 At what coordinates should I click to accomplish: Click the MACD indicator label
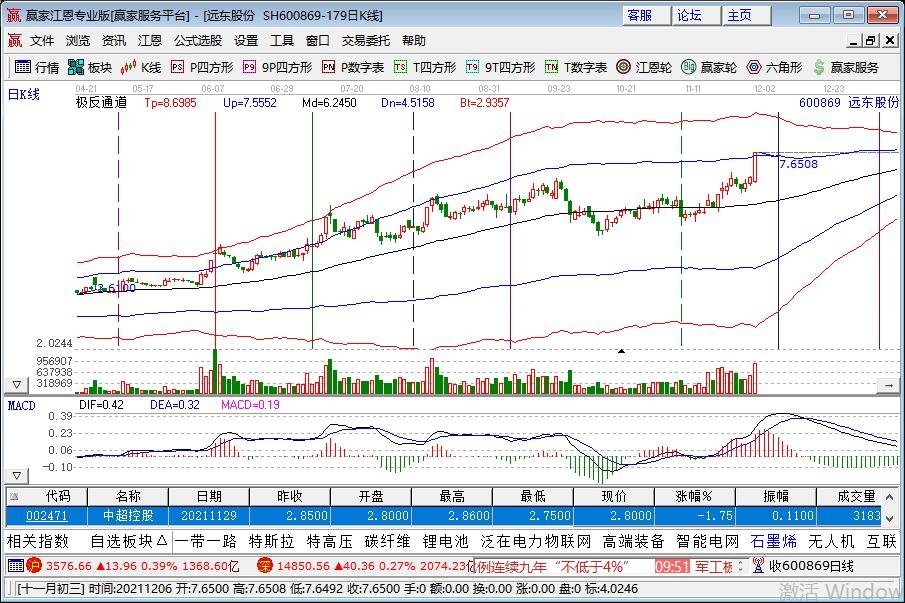(x=21, y=406)
